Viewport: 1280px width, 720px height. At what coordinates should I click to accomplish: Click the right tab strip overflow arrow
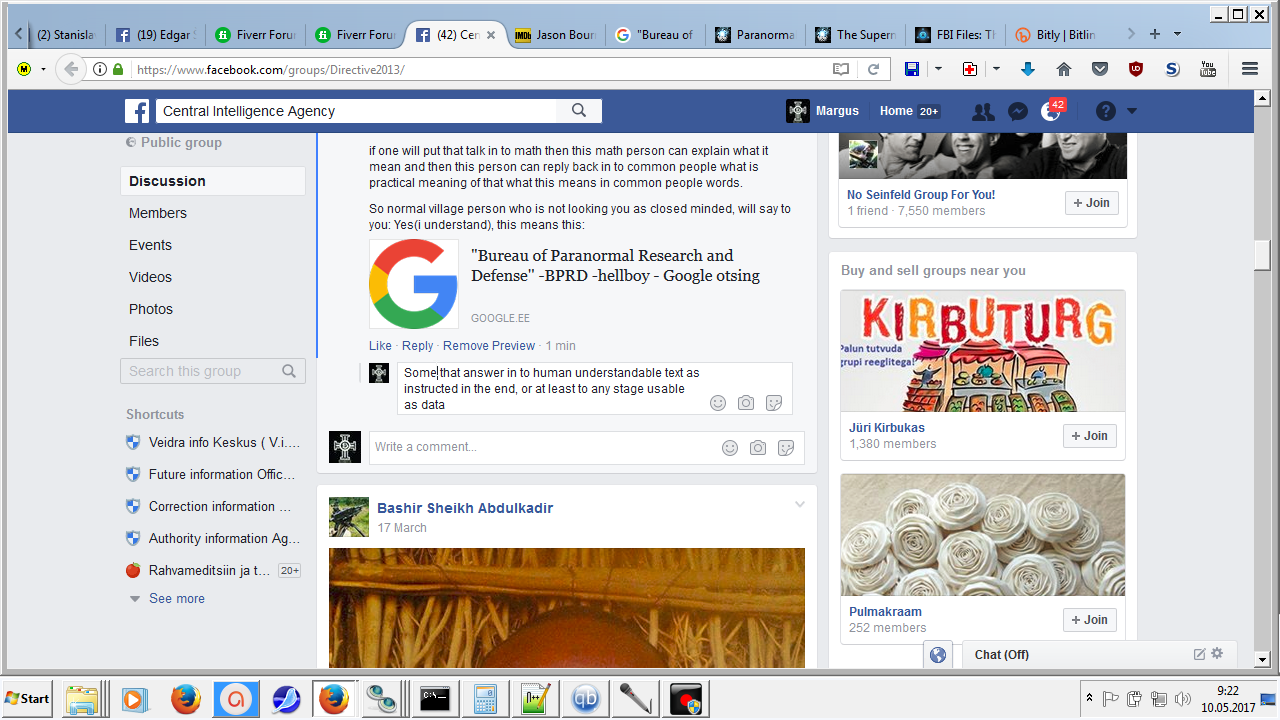[1131, 34]
